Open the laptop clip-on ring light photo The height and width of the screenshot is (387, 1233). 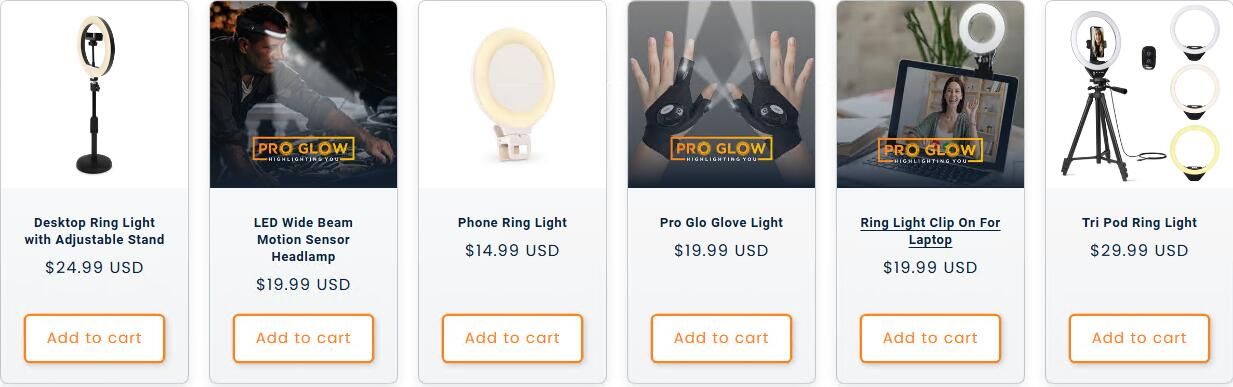pos(930,94)
